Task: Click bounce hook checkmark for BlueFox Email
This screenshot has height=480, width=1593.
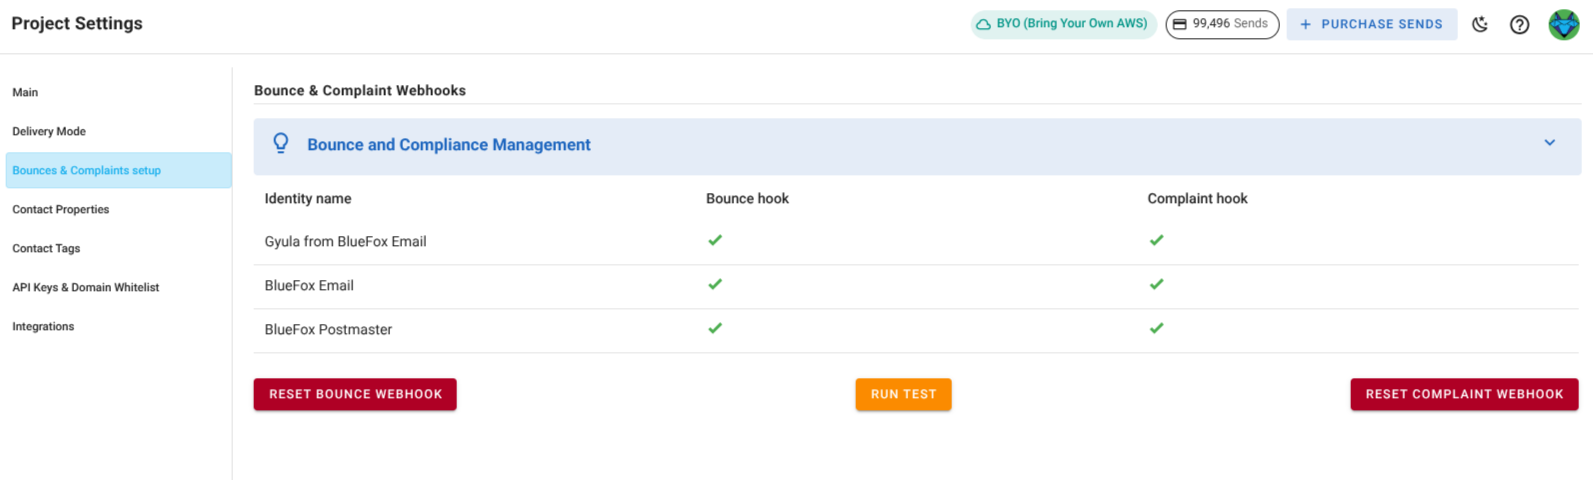Action: [715, 284]
